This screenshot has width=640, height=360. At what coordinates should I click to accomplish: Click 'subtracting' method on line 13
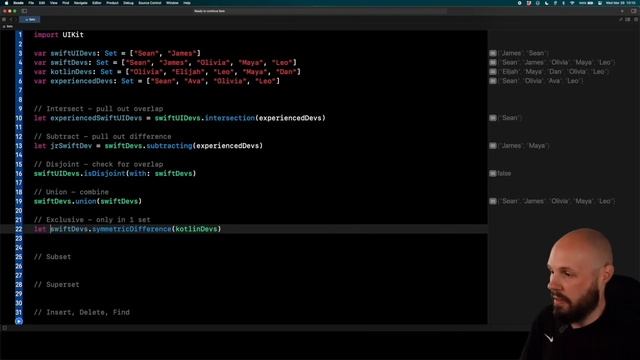(x=169, y=146)
